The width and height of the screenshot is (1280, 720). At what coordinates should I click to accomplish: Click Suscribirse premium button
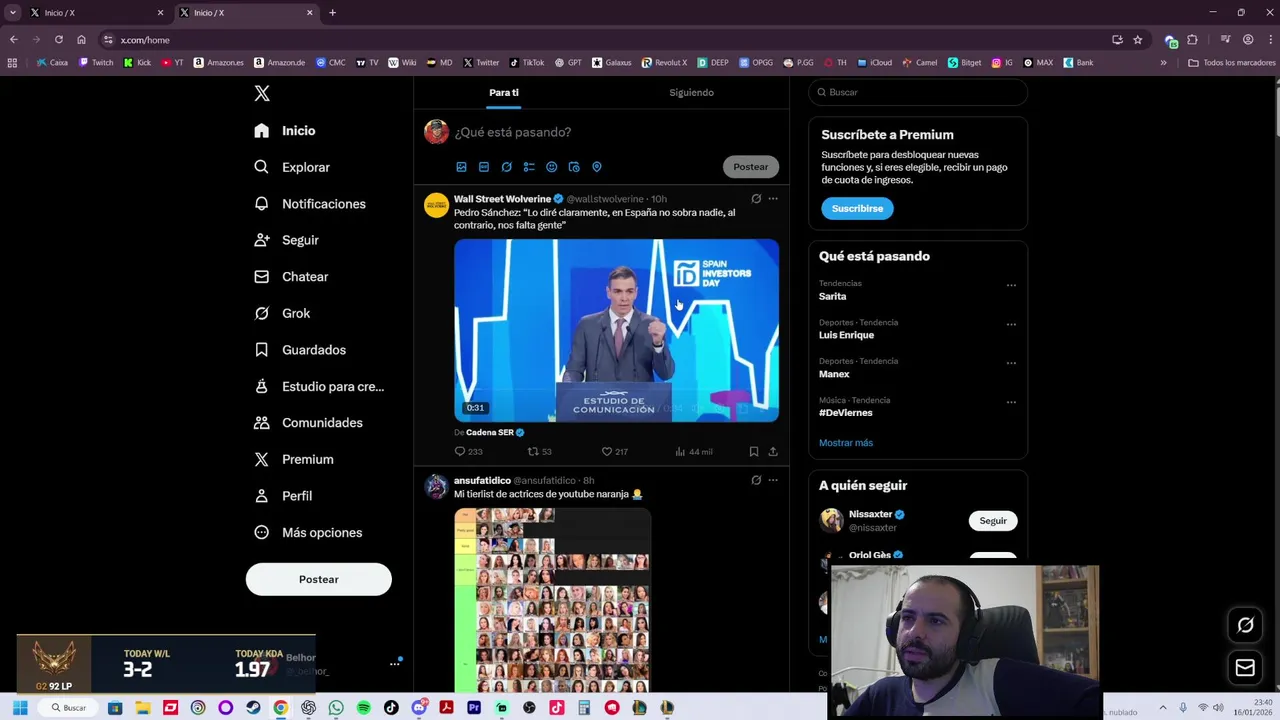857,208
